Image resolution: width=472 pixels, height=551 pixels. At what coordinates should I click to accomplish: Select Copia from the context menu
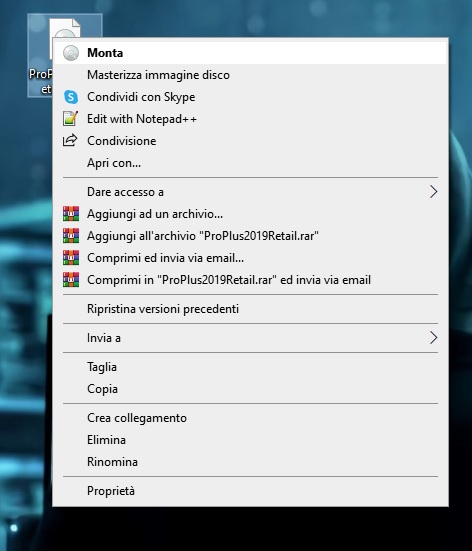point(251,389)
